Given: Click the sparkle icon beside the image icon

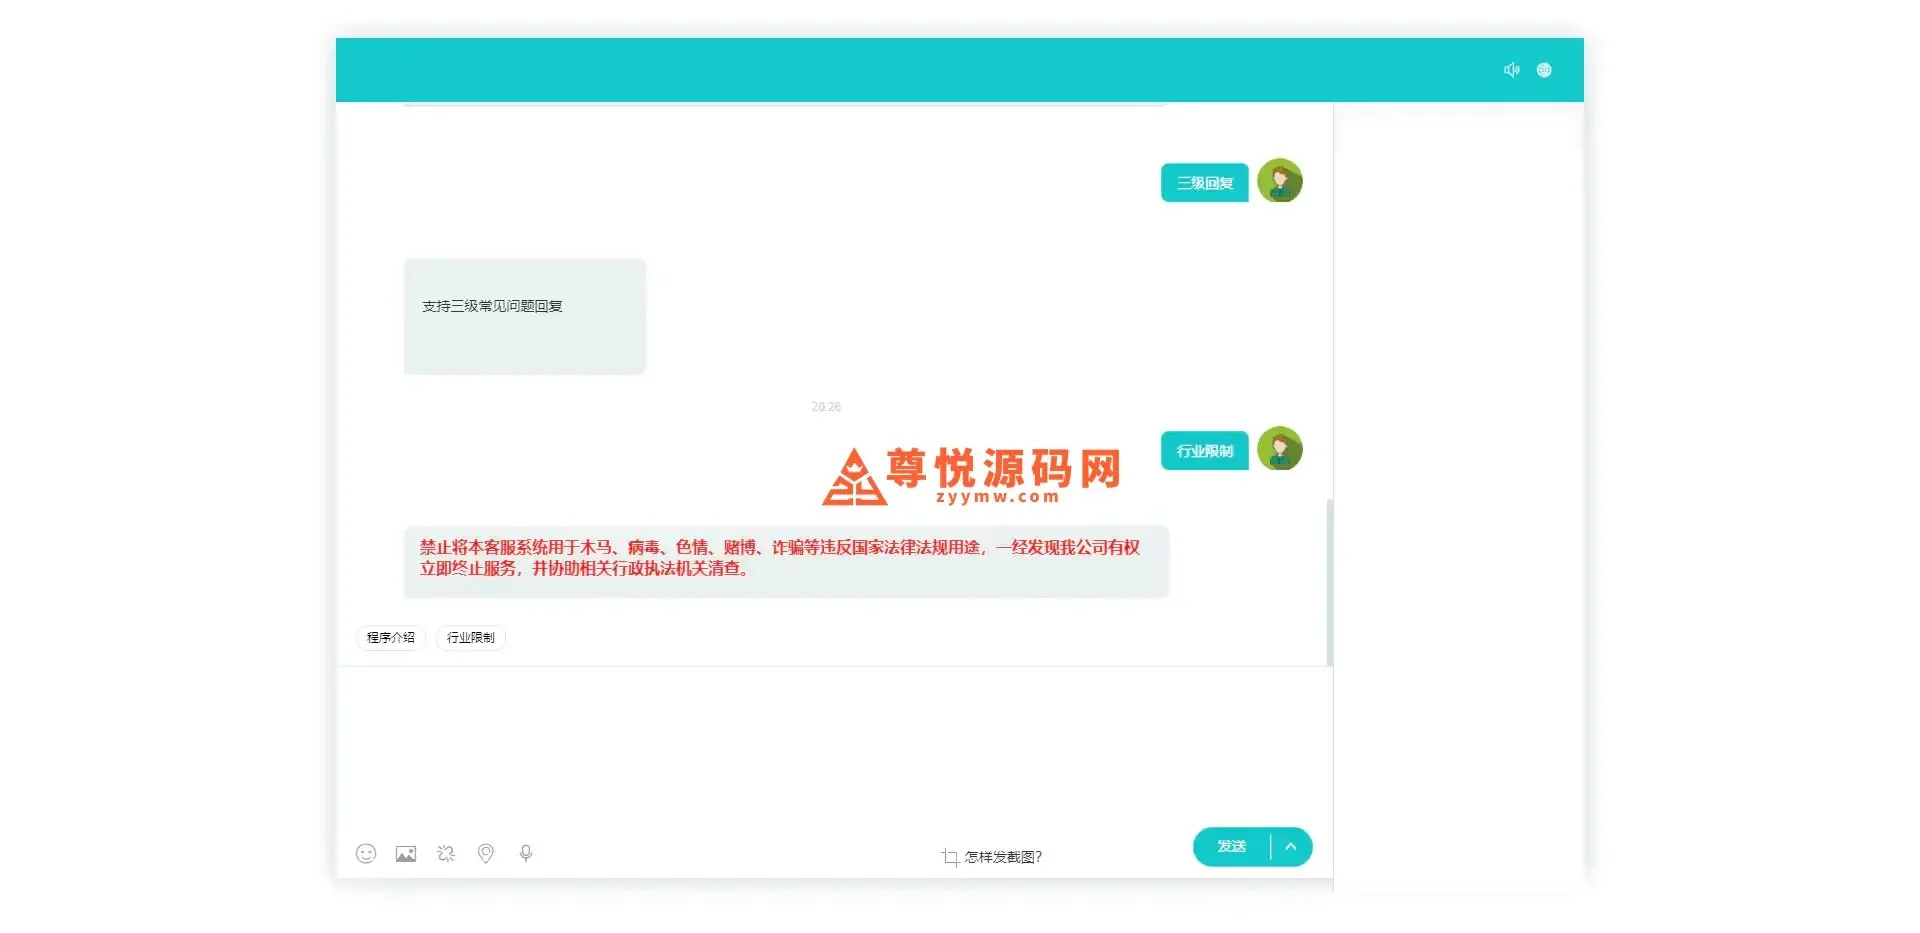Looking at the screenshot, I should pos(446,853).
